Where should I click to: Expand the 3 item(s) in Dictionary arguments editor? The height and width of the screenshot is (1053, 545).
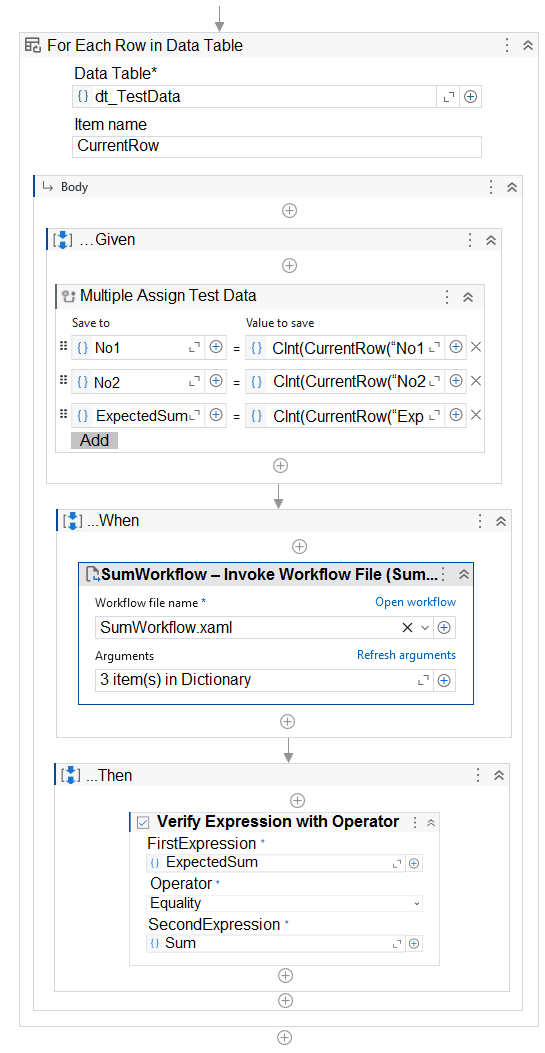[424, 680]
